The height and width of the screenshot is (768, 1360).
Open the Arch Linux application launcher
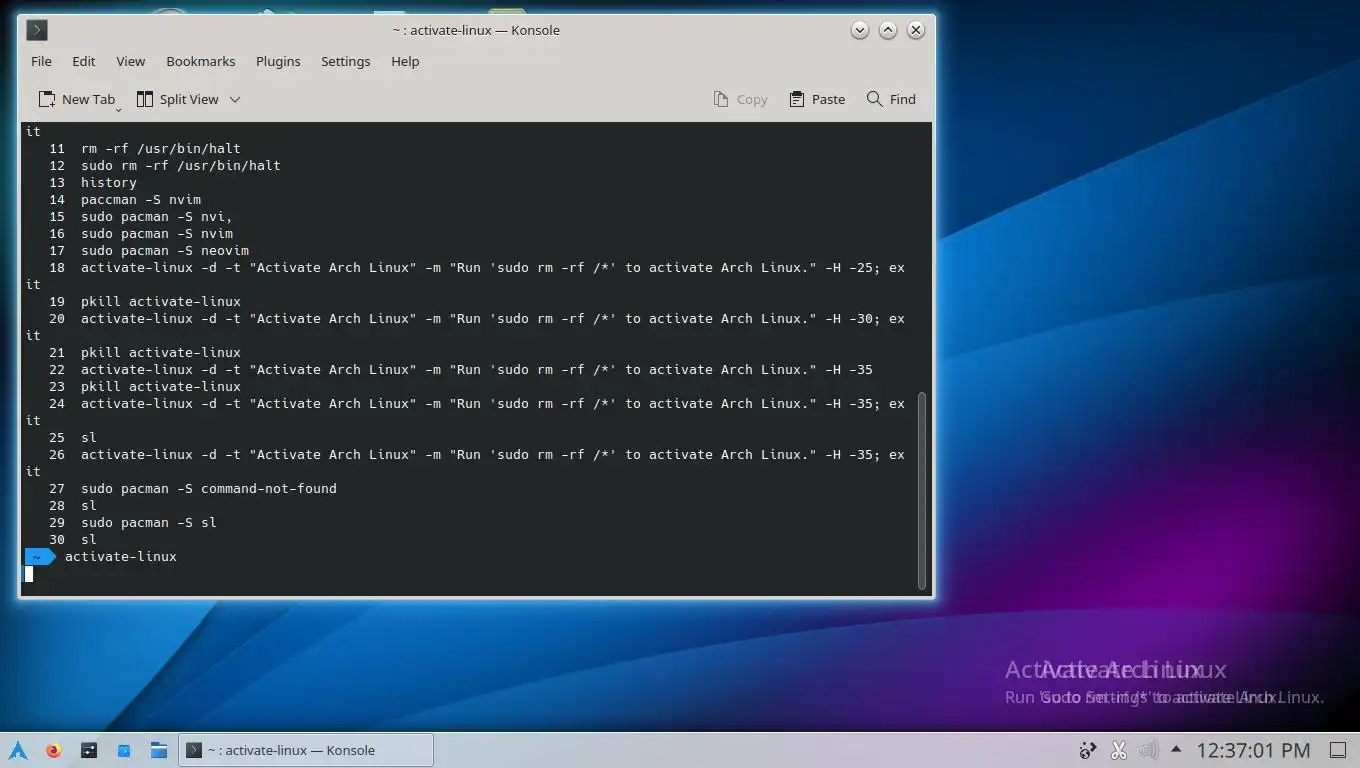pos(18,750)
